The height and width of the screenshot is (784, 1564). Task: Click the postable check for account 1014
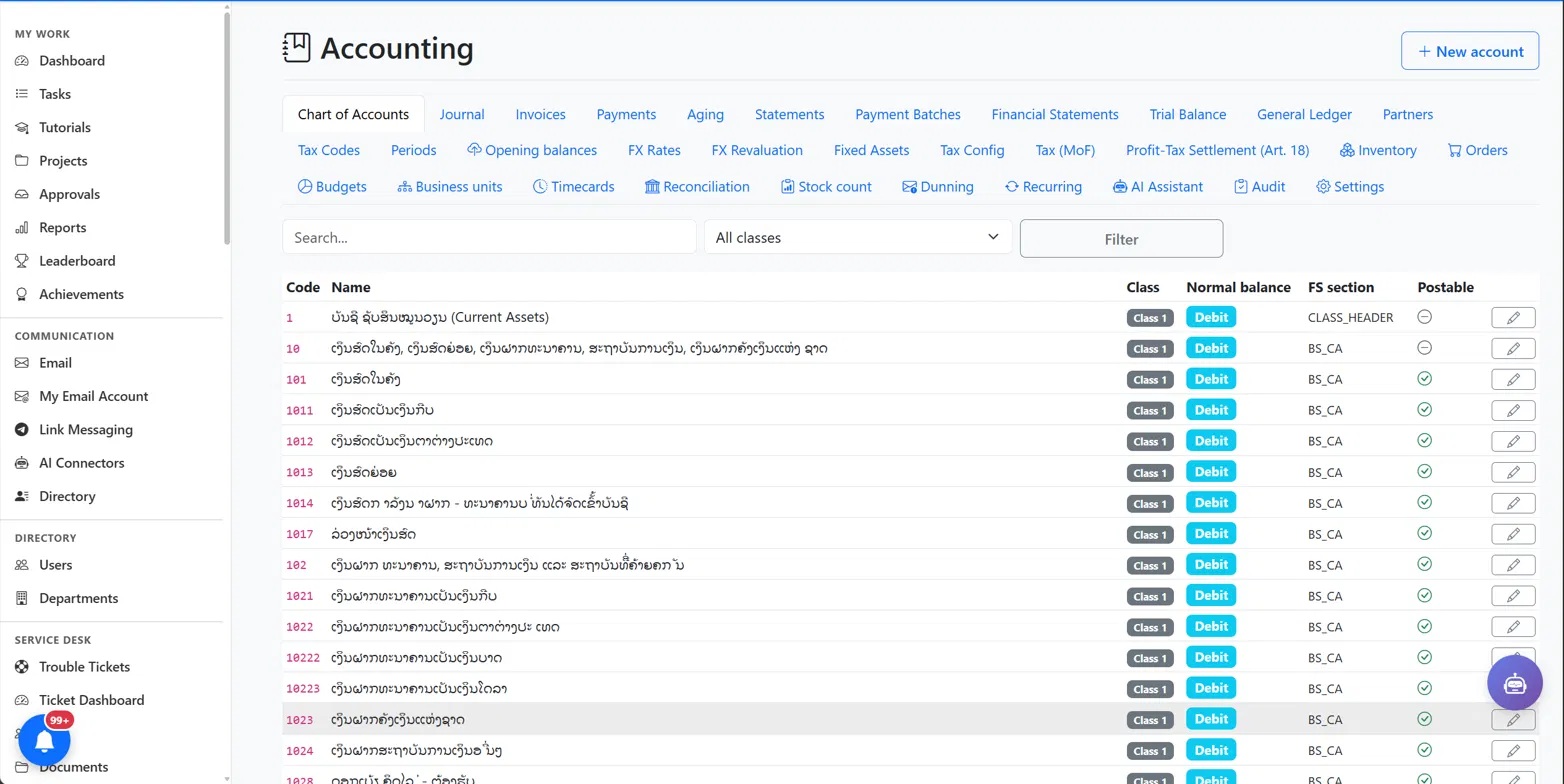(1425, 503)
